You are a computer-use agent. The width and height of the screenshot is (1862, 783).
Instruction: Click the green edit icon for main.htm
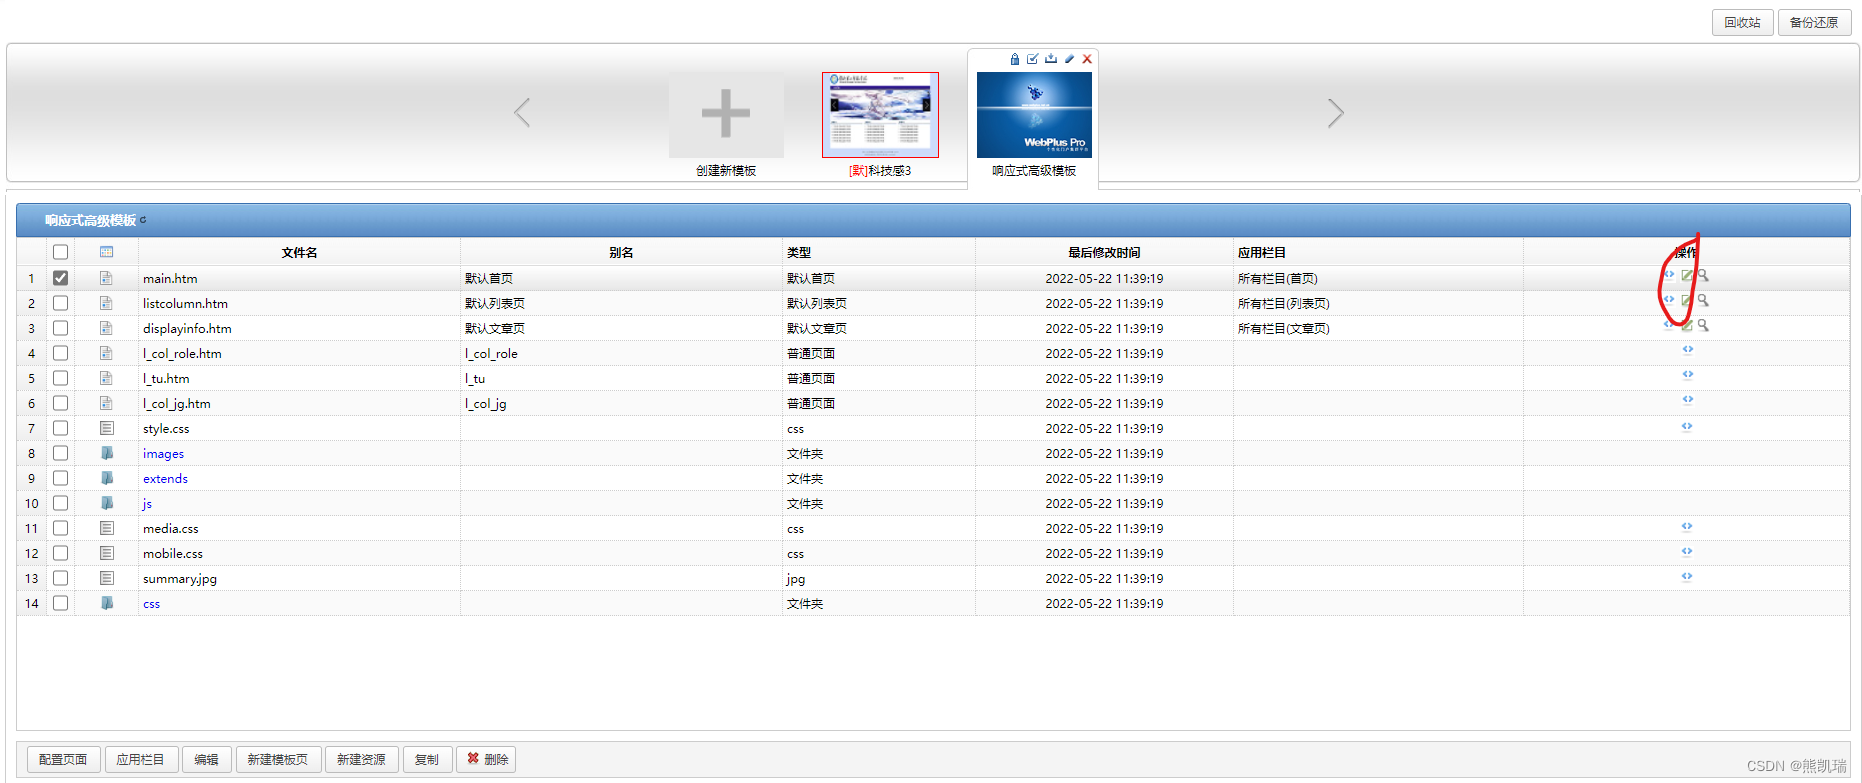[1687, 276]
